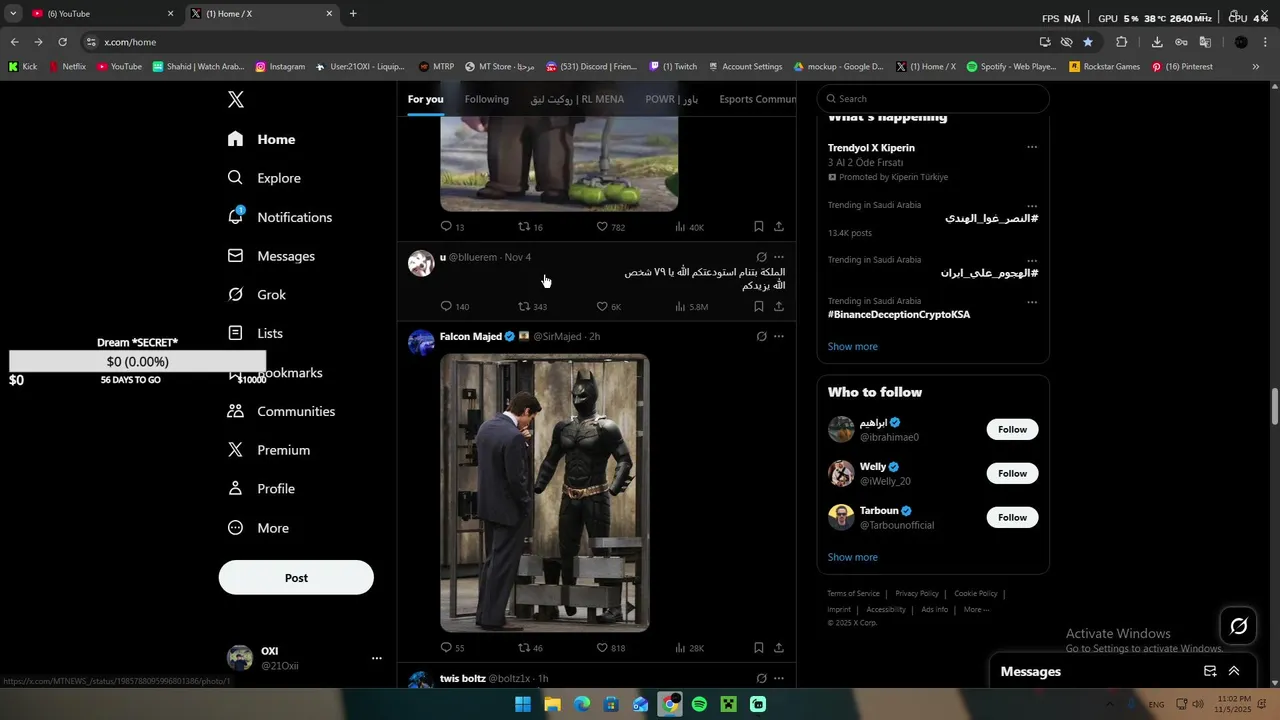Image resolution: width=1280 pixels, height=720 pixels.
Task: Click the X logo in the sidebar
Action: pos(236,99)
